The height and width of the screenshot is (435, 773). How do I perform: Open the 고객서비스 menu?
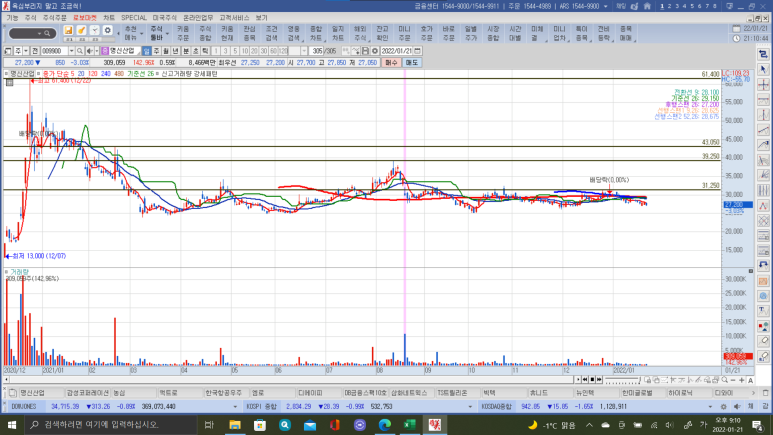(234, 18)
